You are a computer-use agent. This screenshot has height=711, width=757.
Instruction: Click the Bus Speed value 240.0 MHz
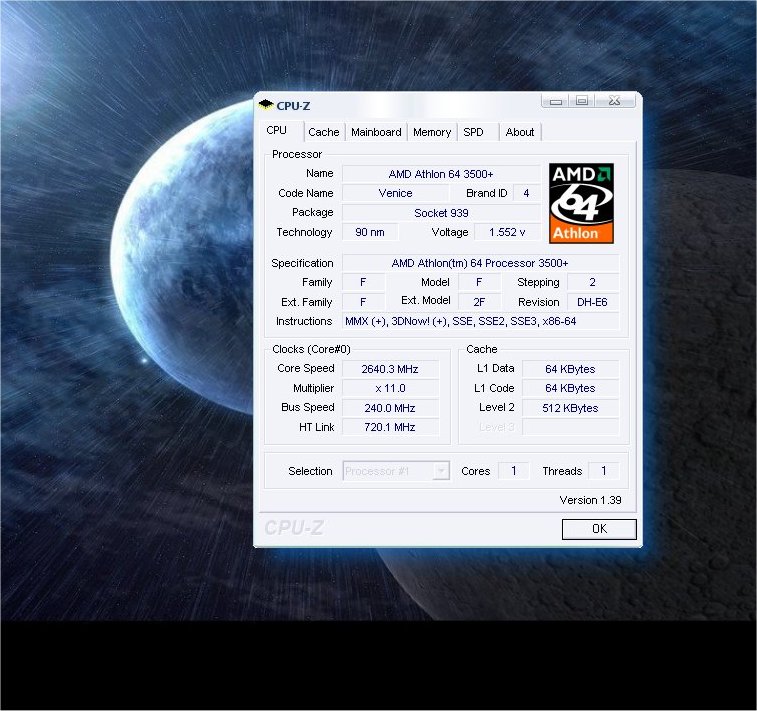click(x=390, y=408)
